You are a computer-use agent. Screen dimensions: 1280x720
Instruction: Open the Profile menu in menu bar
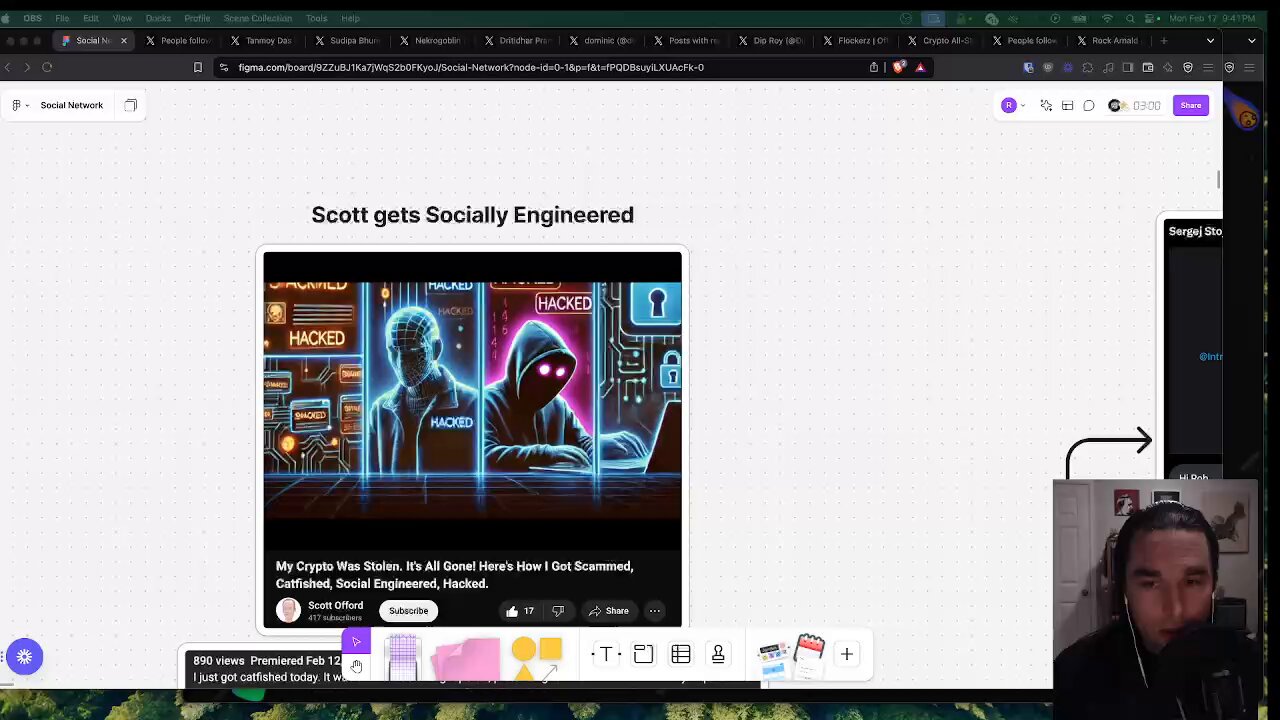tap(197, 18)
